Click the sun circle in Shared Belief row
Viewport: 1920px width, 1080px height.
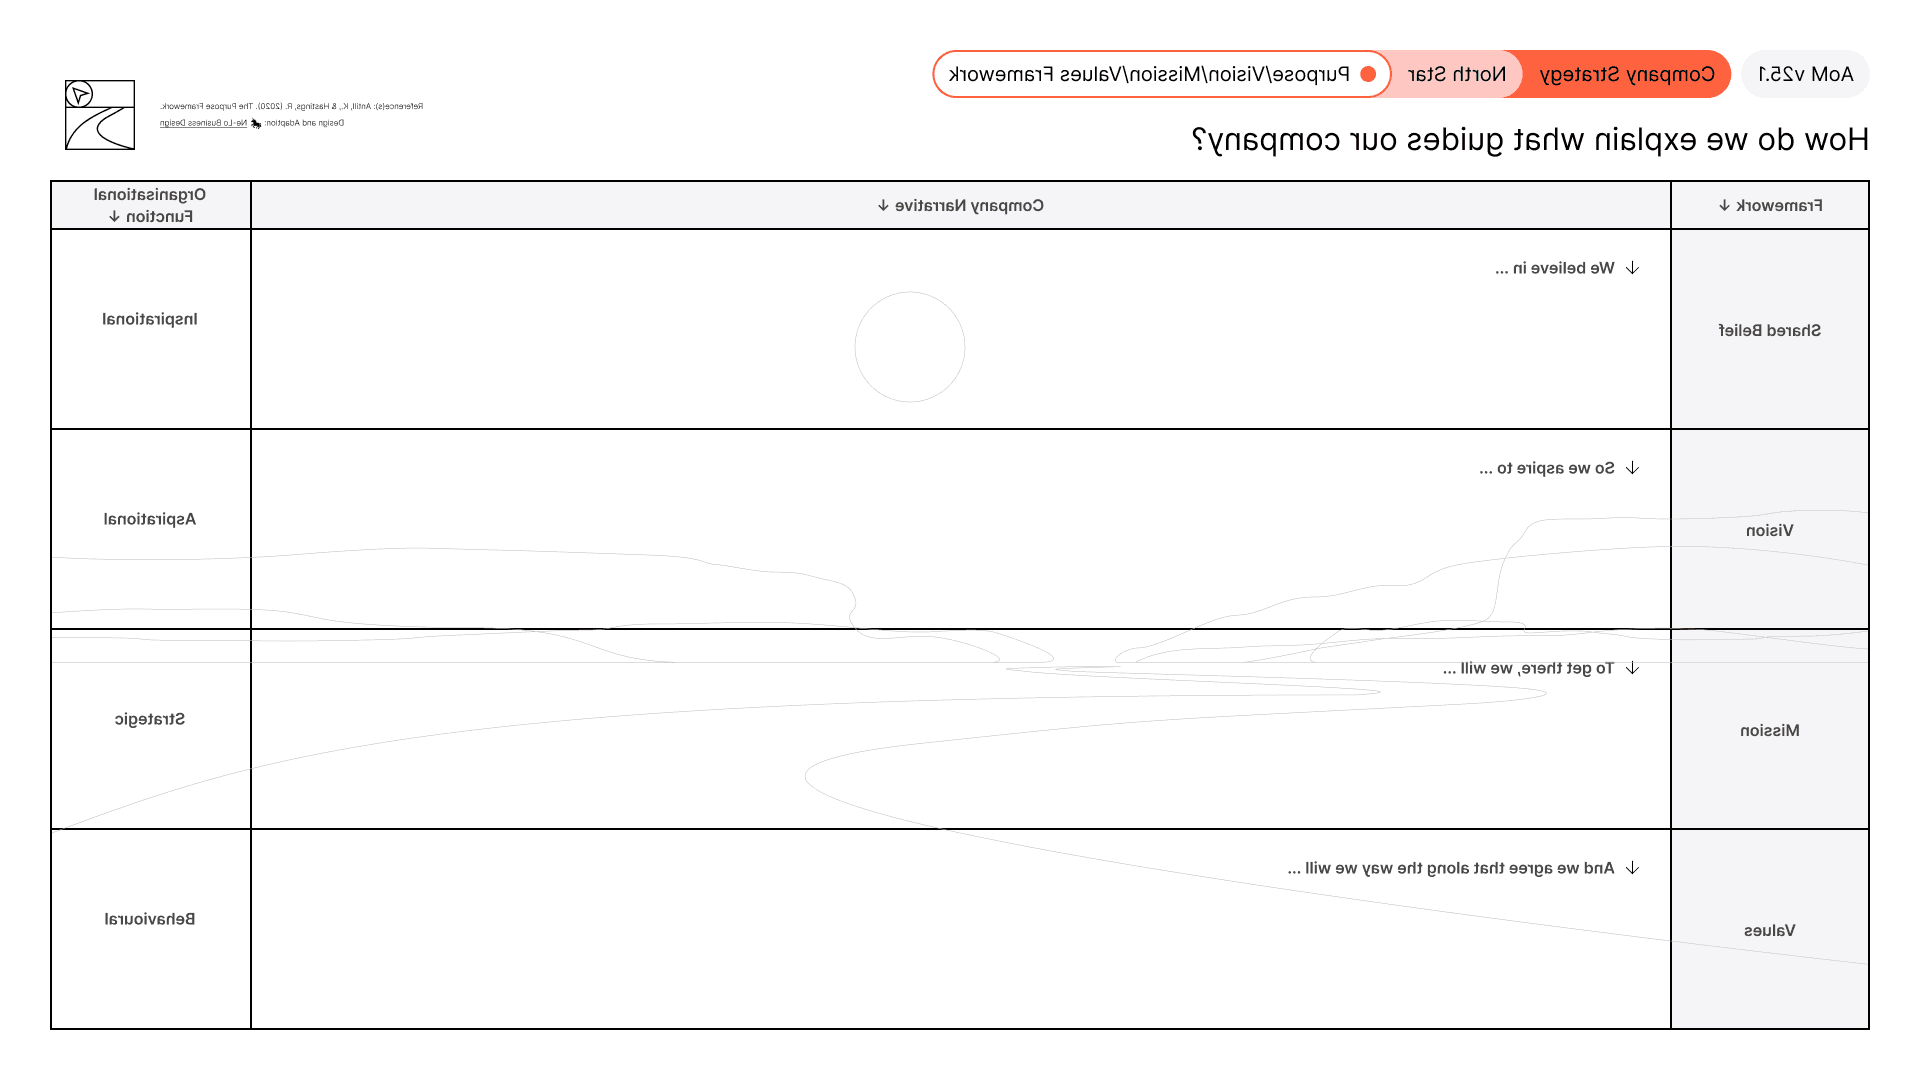pos(909,347)
